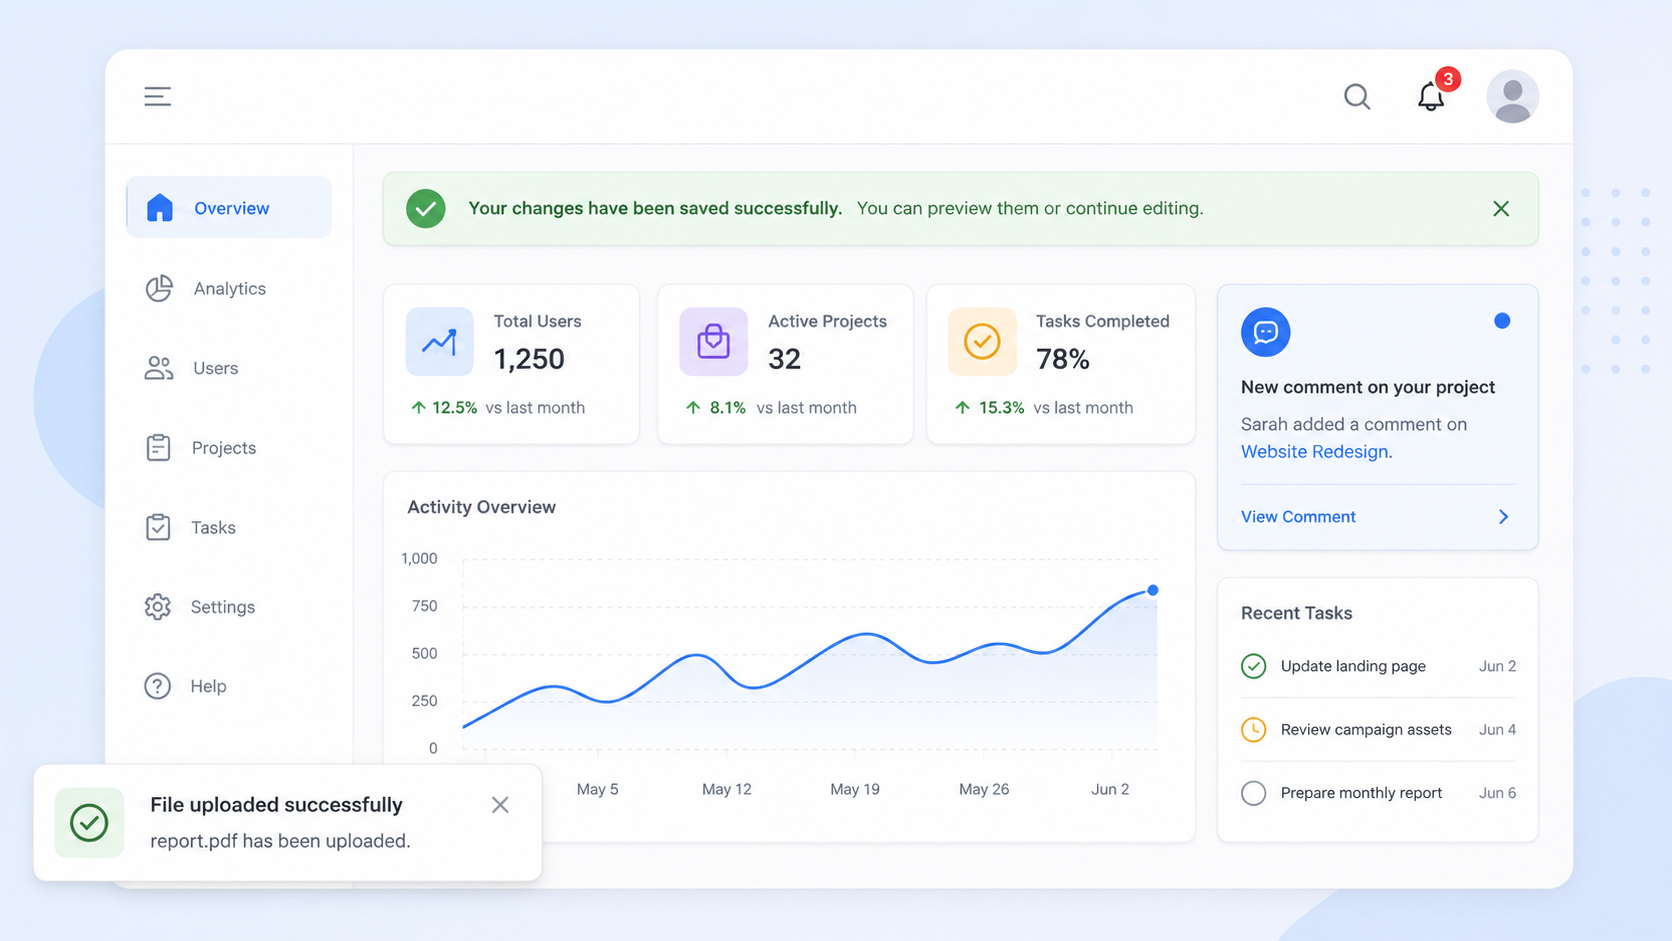Click the File uploaded successfully title
The height and width of the screenshot is (941, 1672).
click(x=276, y=805)
